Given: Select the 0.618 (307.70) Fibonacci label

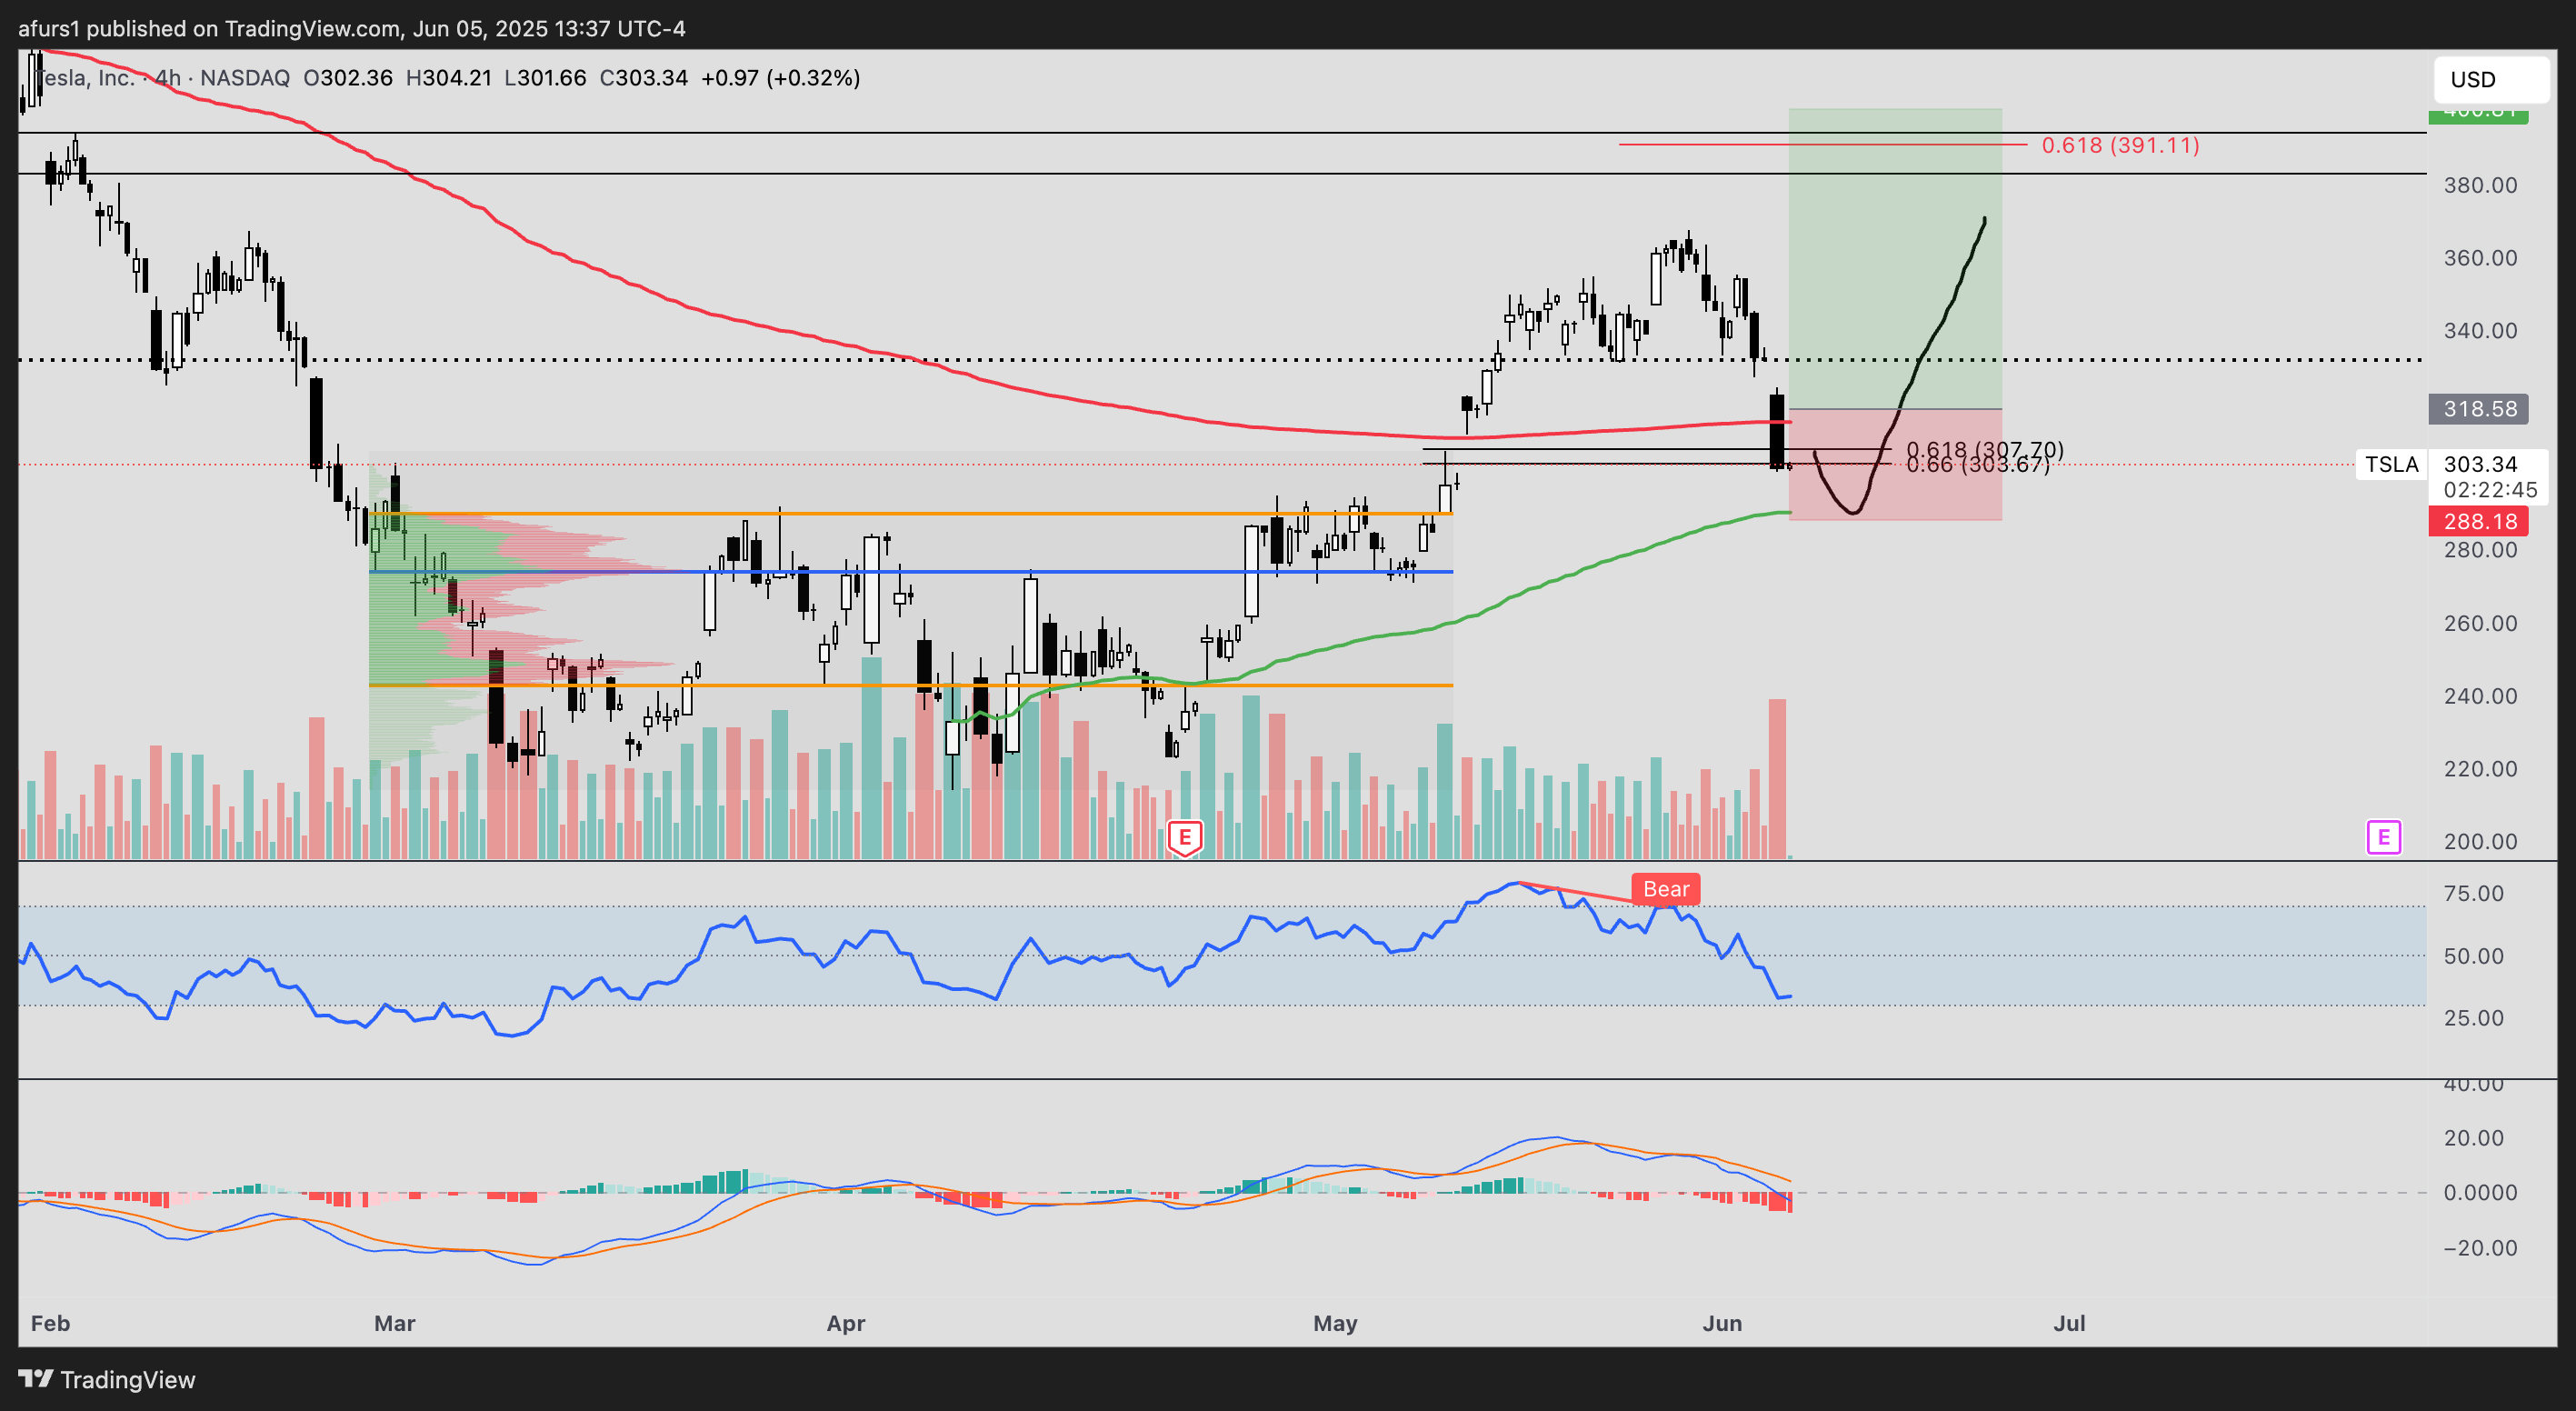Looking at the screenshot, I should coord(1985,449).
